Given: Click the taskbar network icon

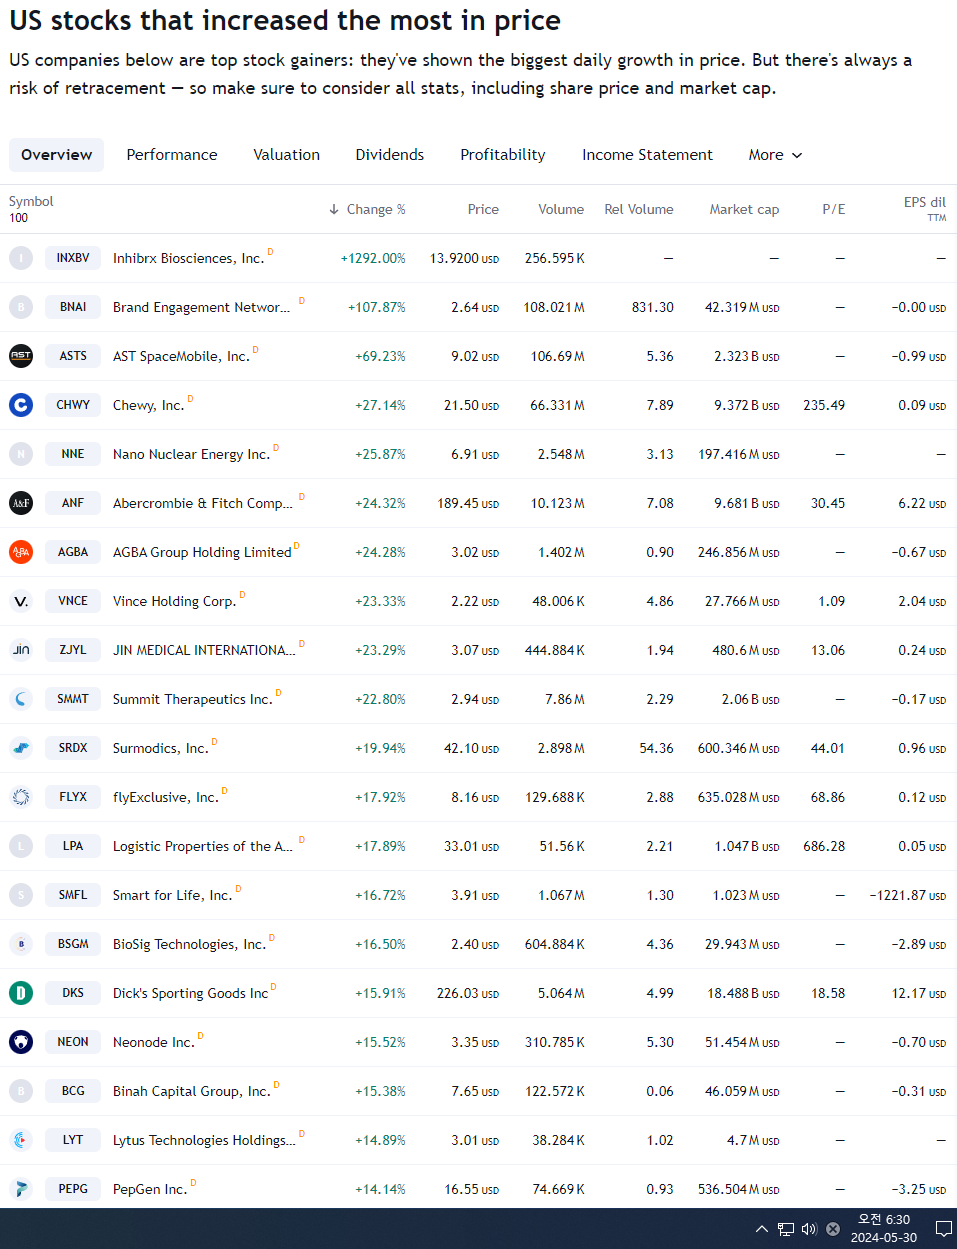Looking at the screenshot, I should pyautogui.click(x=786, y=1229).
